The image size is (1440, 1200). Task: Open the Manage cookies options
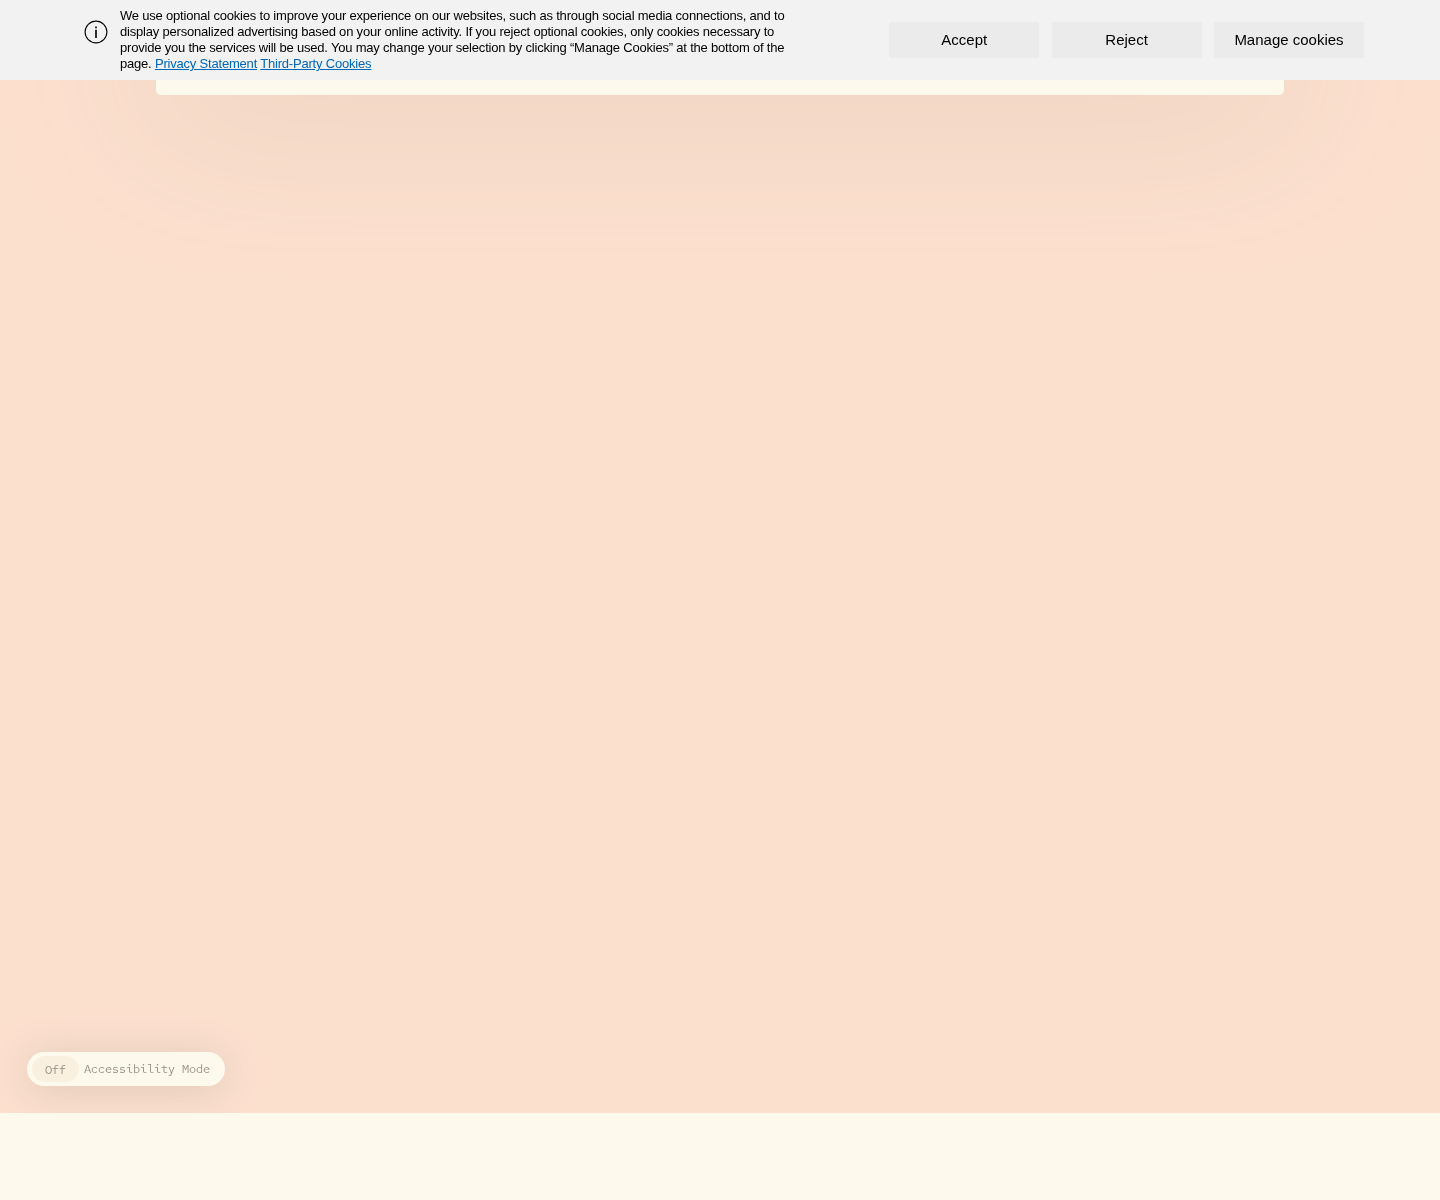(x=1288, y=40)
